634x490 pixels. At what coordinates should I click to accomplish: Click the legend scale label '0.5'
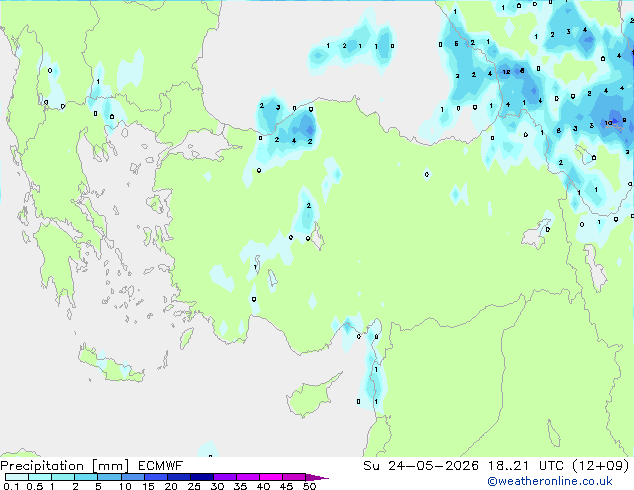35,486
